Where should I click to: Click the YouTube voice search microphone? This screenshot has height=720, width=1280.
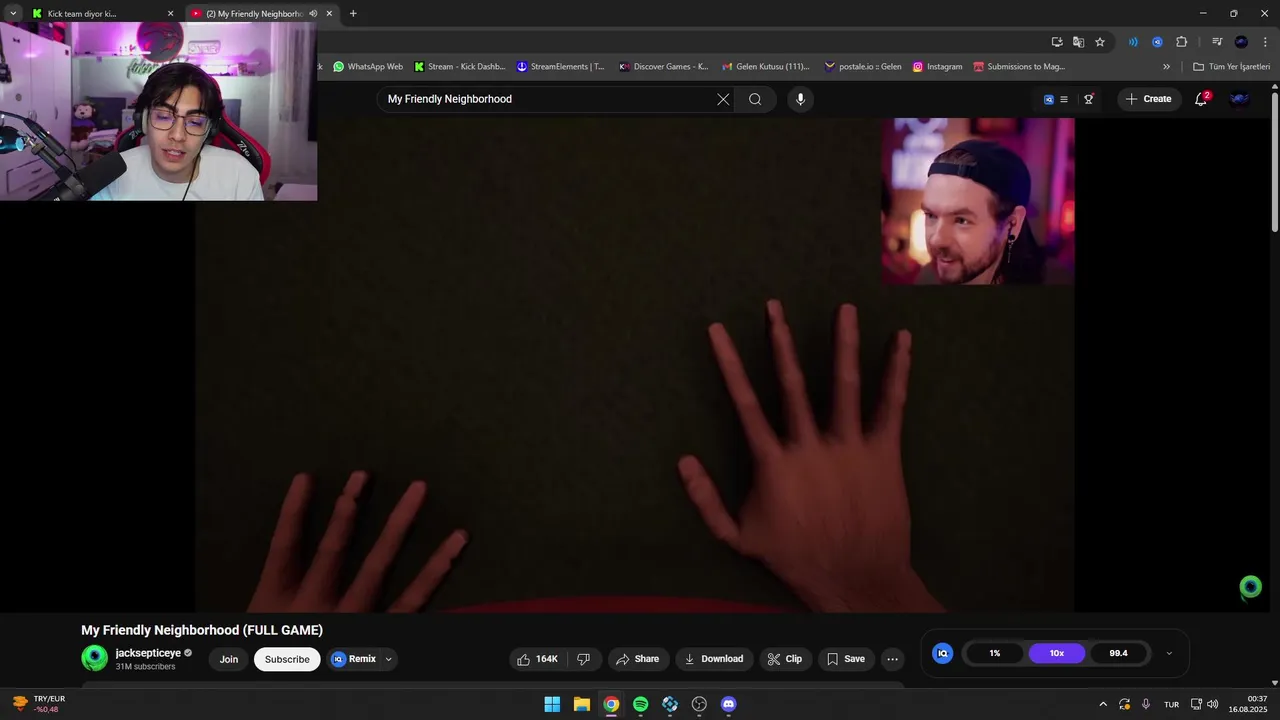800,99
